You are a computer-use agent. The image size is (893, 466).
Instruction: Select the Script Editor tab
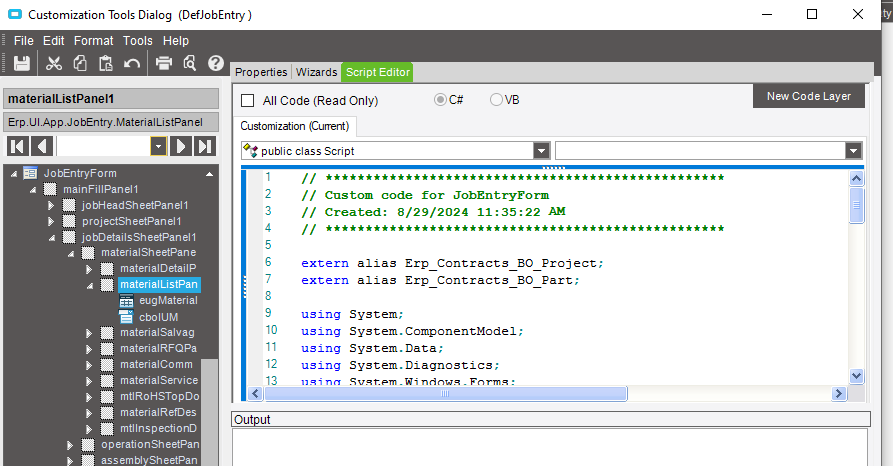pyautogui.click(x=378, y=72)
